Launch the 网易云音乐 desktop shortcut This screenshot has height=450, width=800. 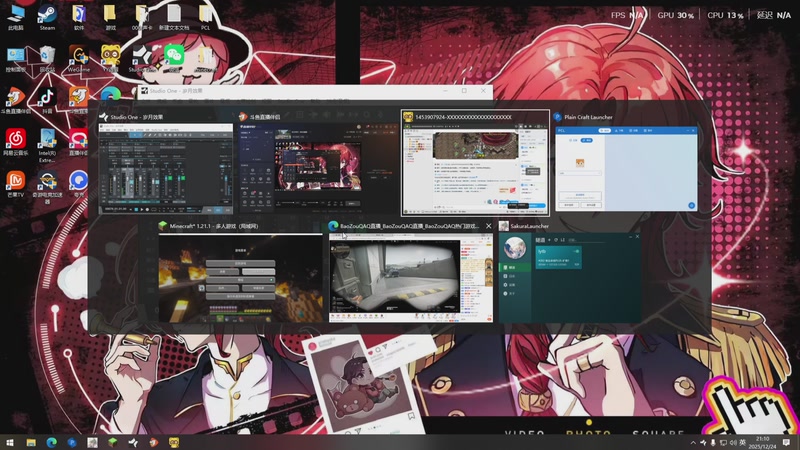pos(16,141)
